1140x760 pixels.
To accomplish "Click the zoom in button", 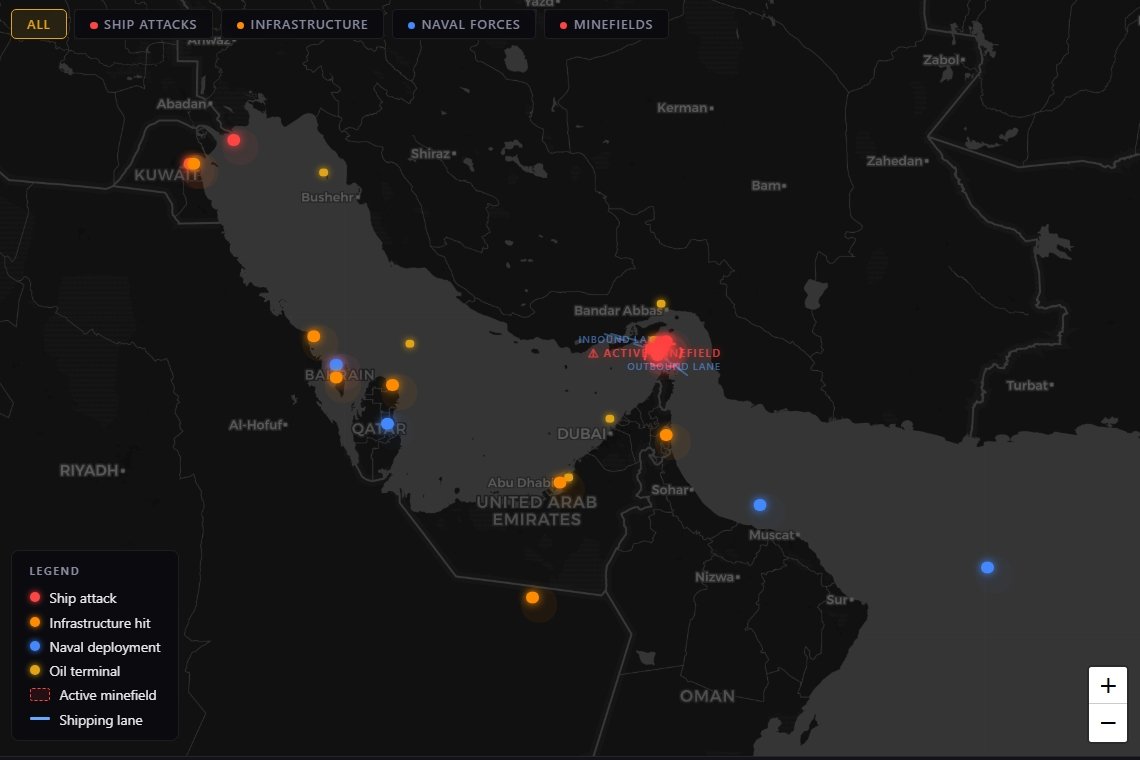I will point(1107,686).
